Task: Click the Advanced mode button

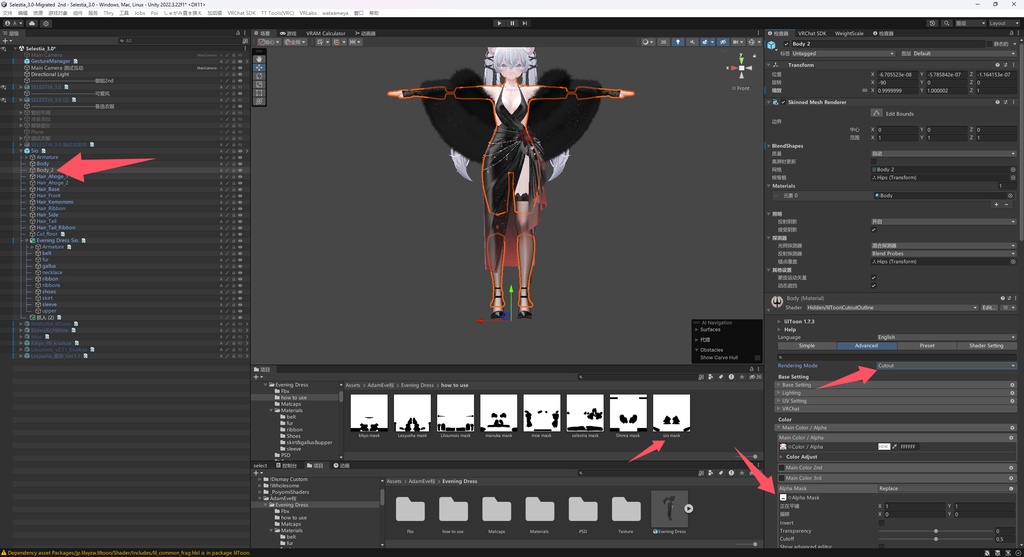Action: [867, 345]
